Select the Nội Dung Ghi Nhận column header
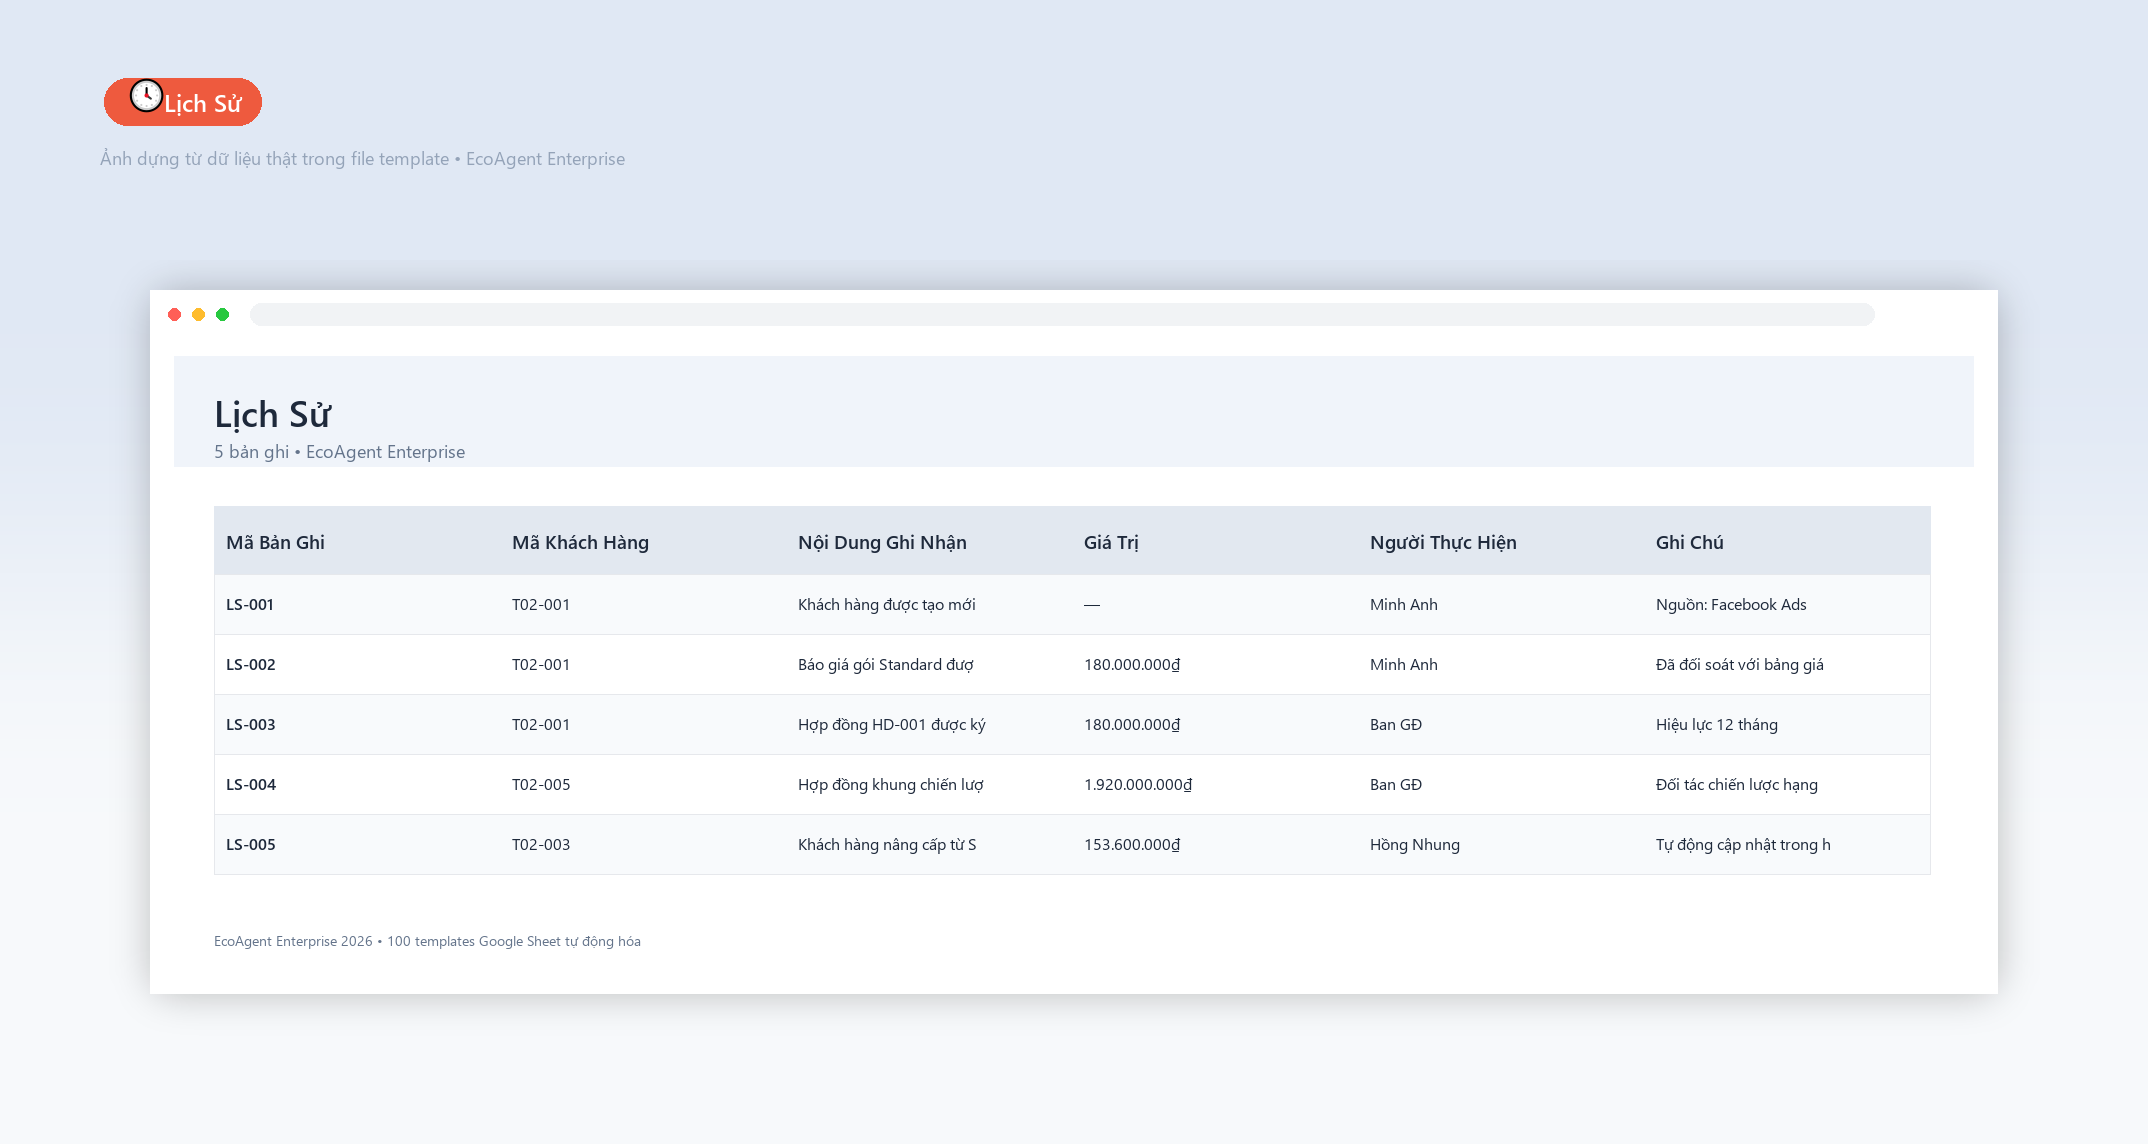This screenshot has width=2148, height=1144. 882,542
